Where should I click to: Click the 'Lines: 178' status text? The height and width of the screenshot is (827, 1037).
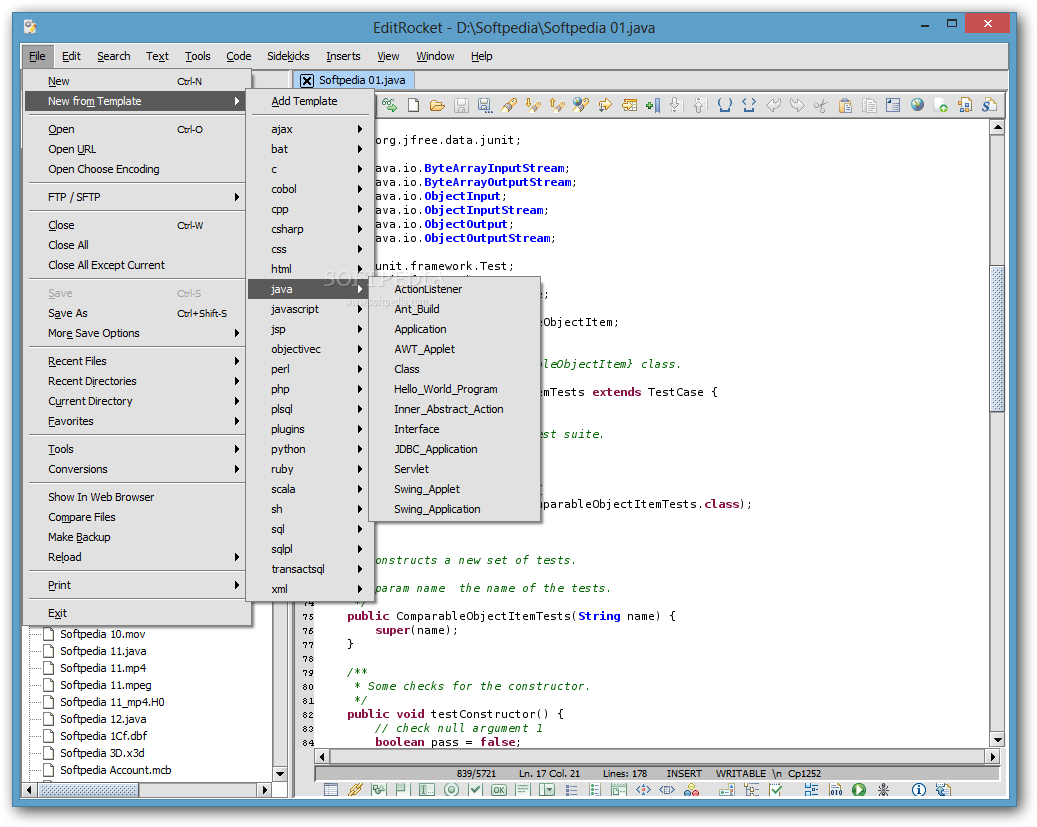click(x=624, y=773)
